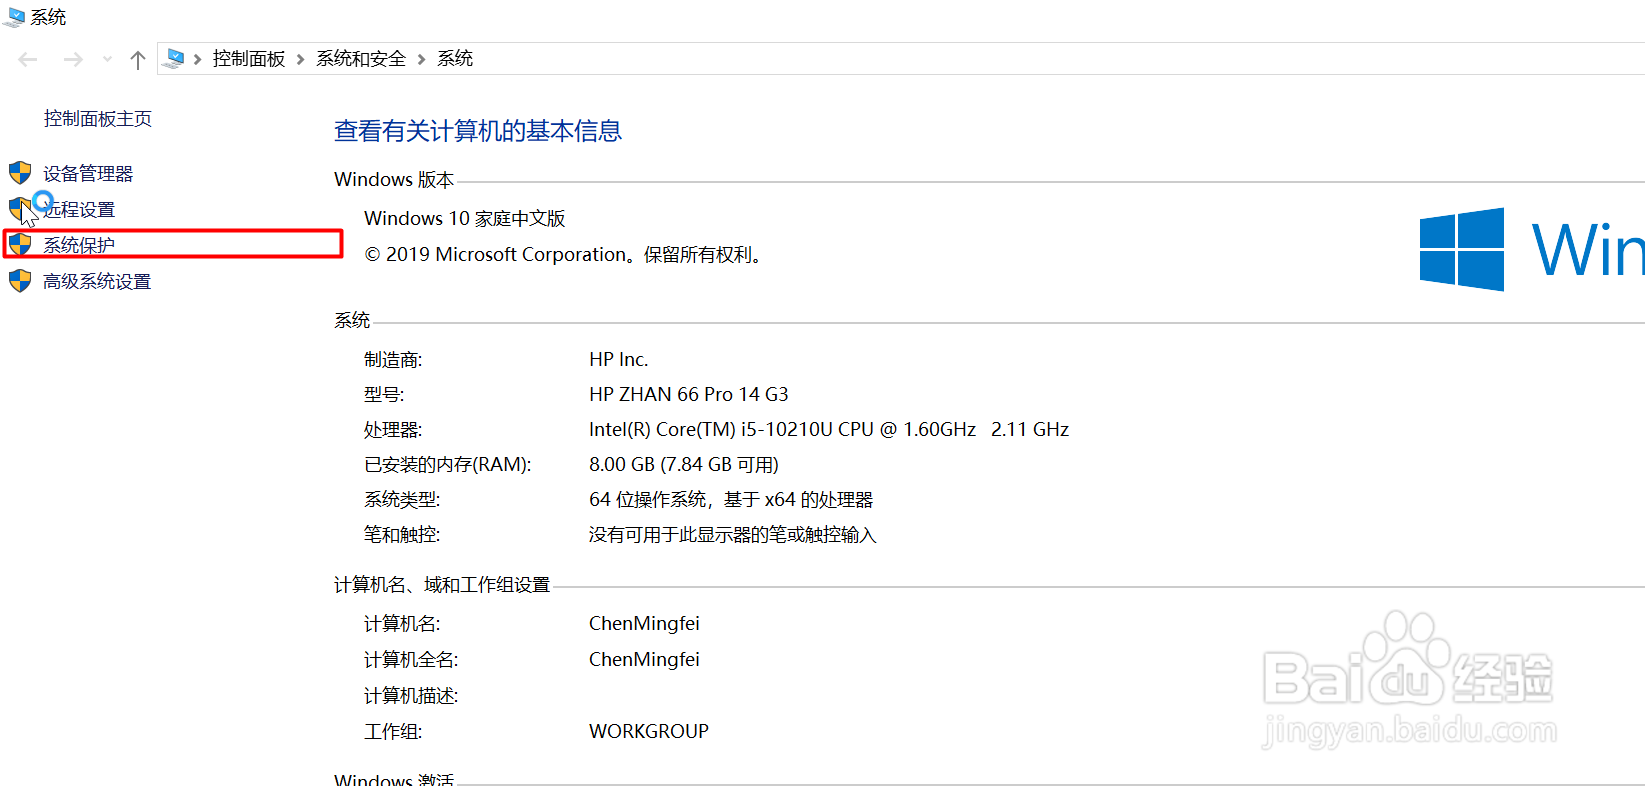The image size is (1645, 786).
Task: Click the system icon in the title bar
Action: pos(15,17)
